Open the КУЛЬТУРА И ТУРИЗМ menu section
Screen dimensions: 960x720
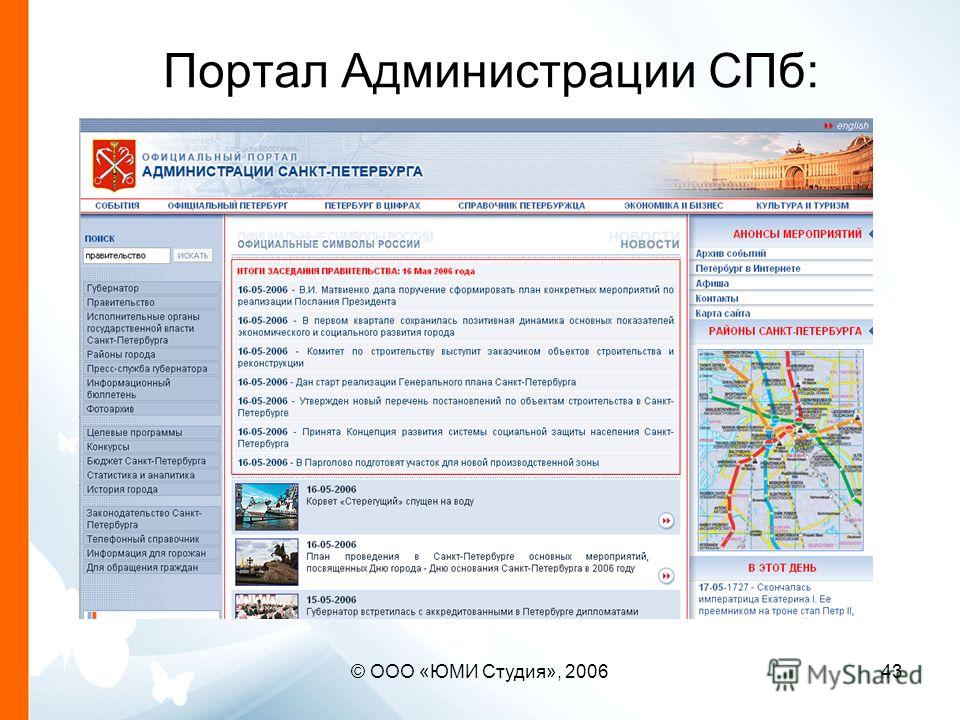pos(803,206)
